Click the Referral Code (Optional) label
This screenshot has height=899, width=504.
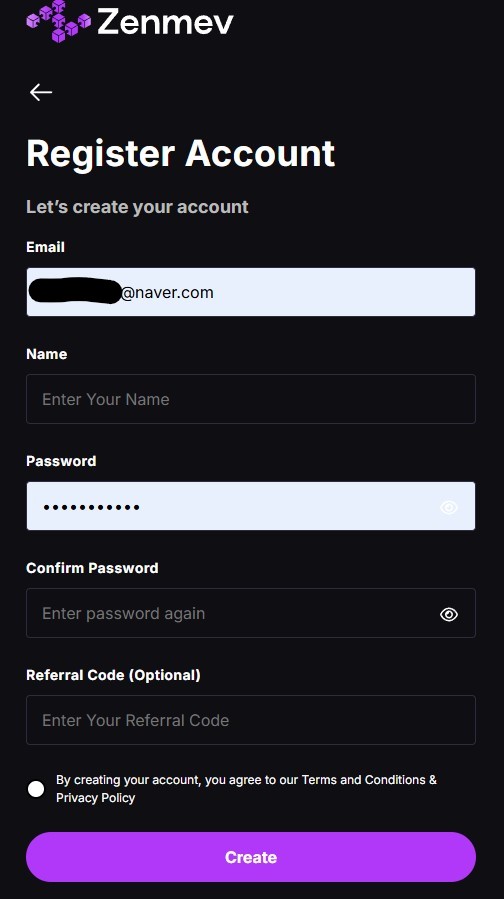114,675
